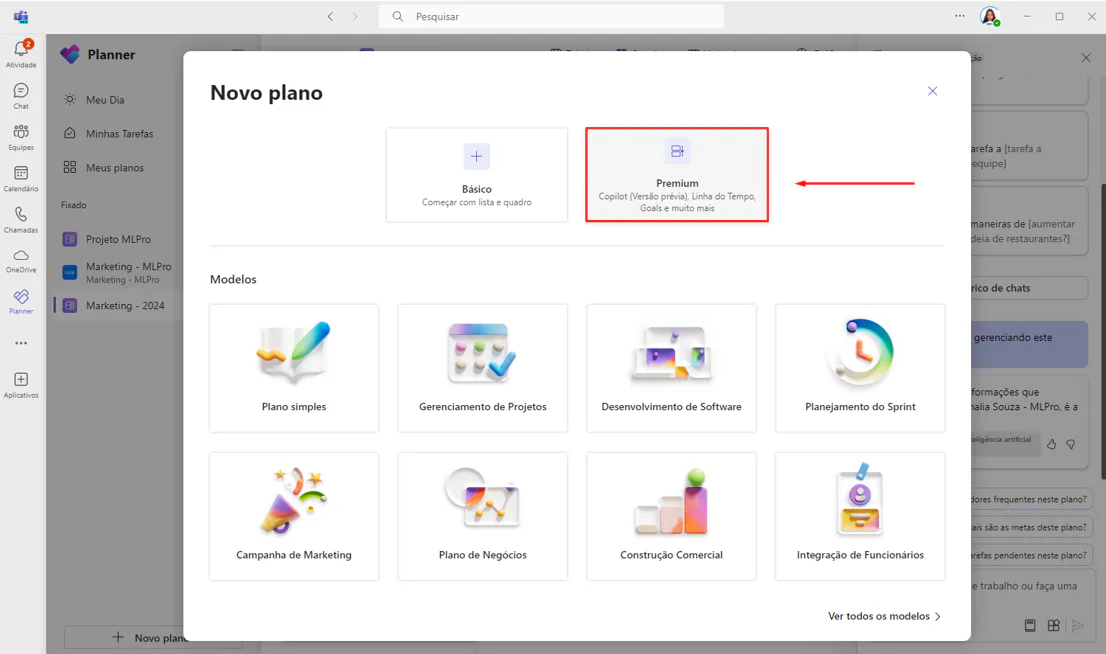Viewport: 1106px width, 654px height.
Task: Choose Desenvolvimento de Software template
Action: pos(672,368)
